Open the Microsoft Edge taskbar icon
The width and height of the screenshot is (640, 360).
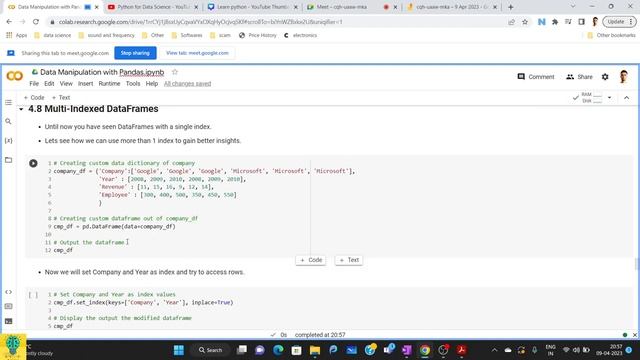click(278, 350)
